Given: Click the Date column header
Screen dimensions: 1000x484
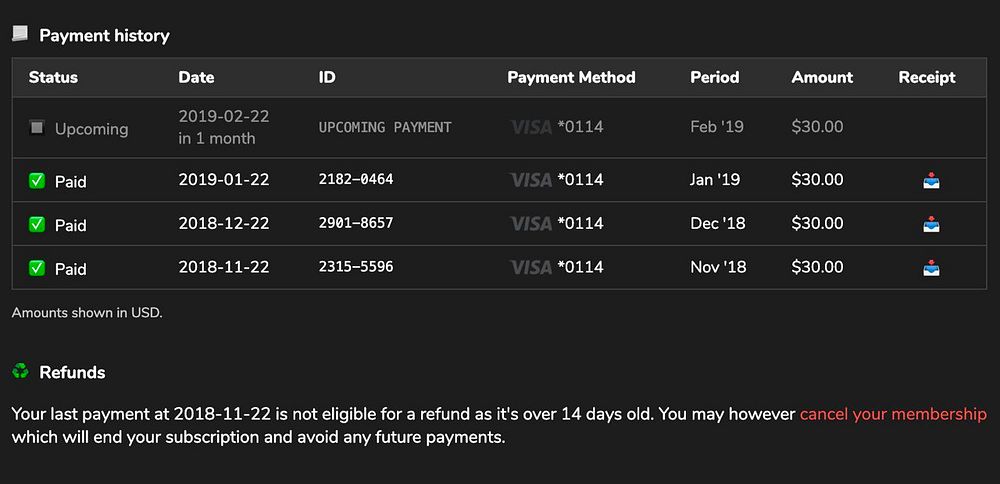Looking at the screenshot, I should [x=196, y=77].
